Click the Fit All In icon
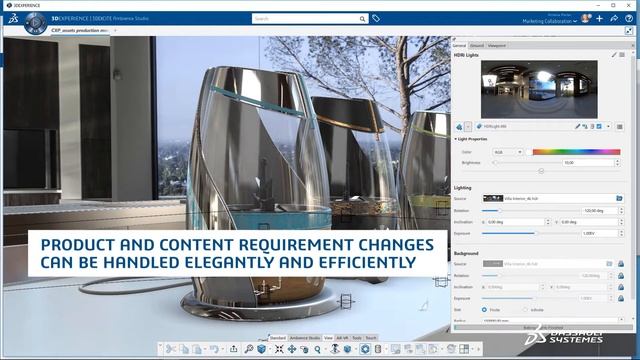This screenshot has width=640, height=360. click(279, 349)
